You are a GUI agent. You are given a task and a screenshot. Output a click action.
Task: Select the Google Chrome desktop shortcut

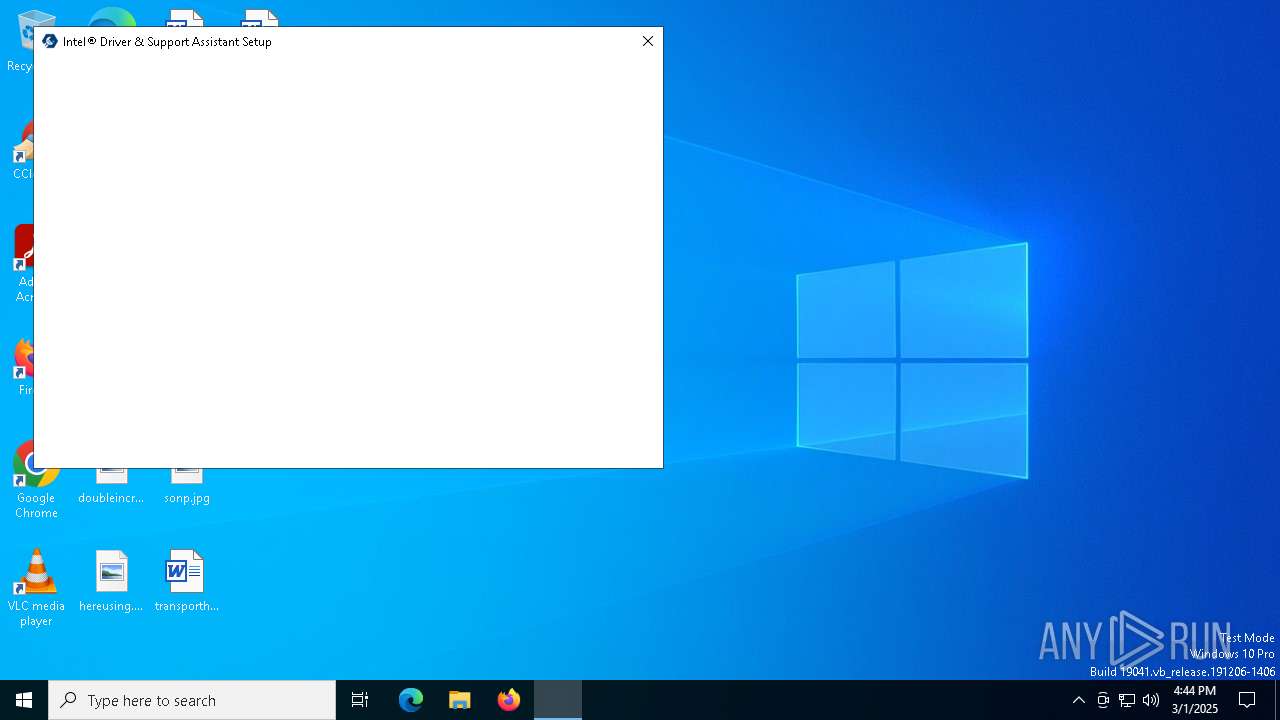[36, 481]
